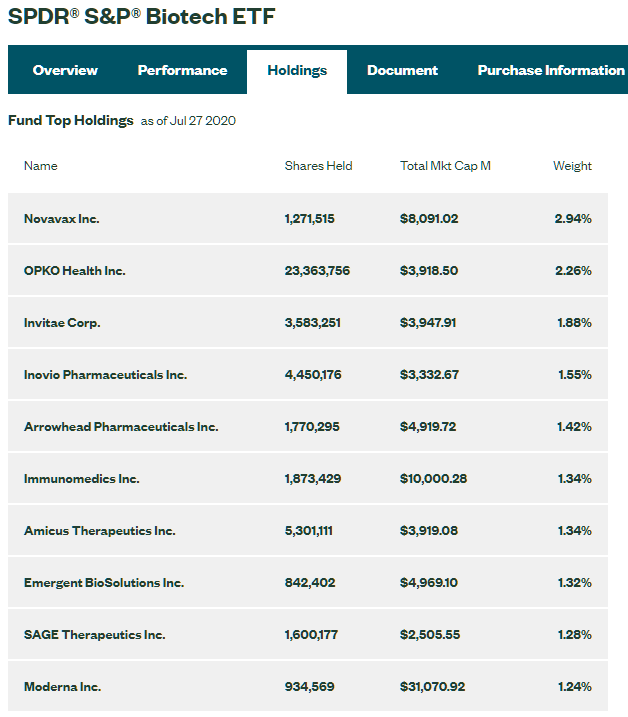The height and width of the screenshot is (717, 628).
Task: Click Moderna market cap $31,070.92
Action: tap(432, 687)
